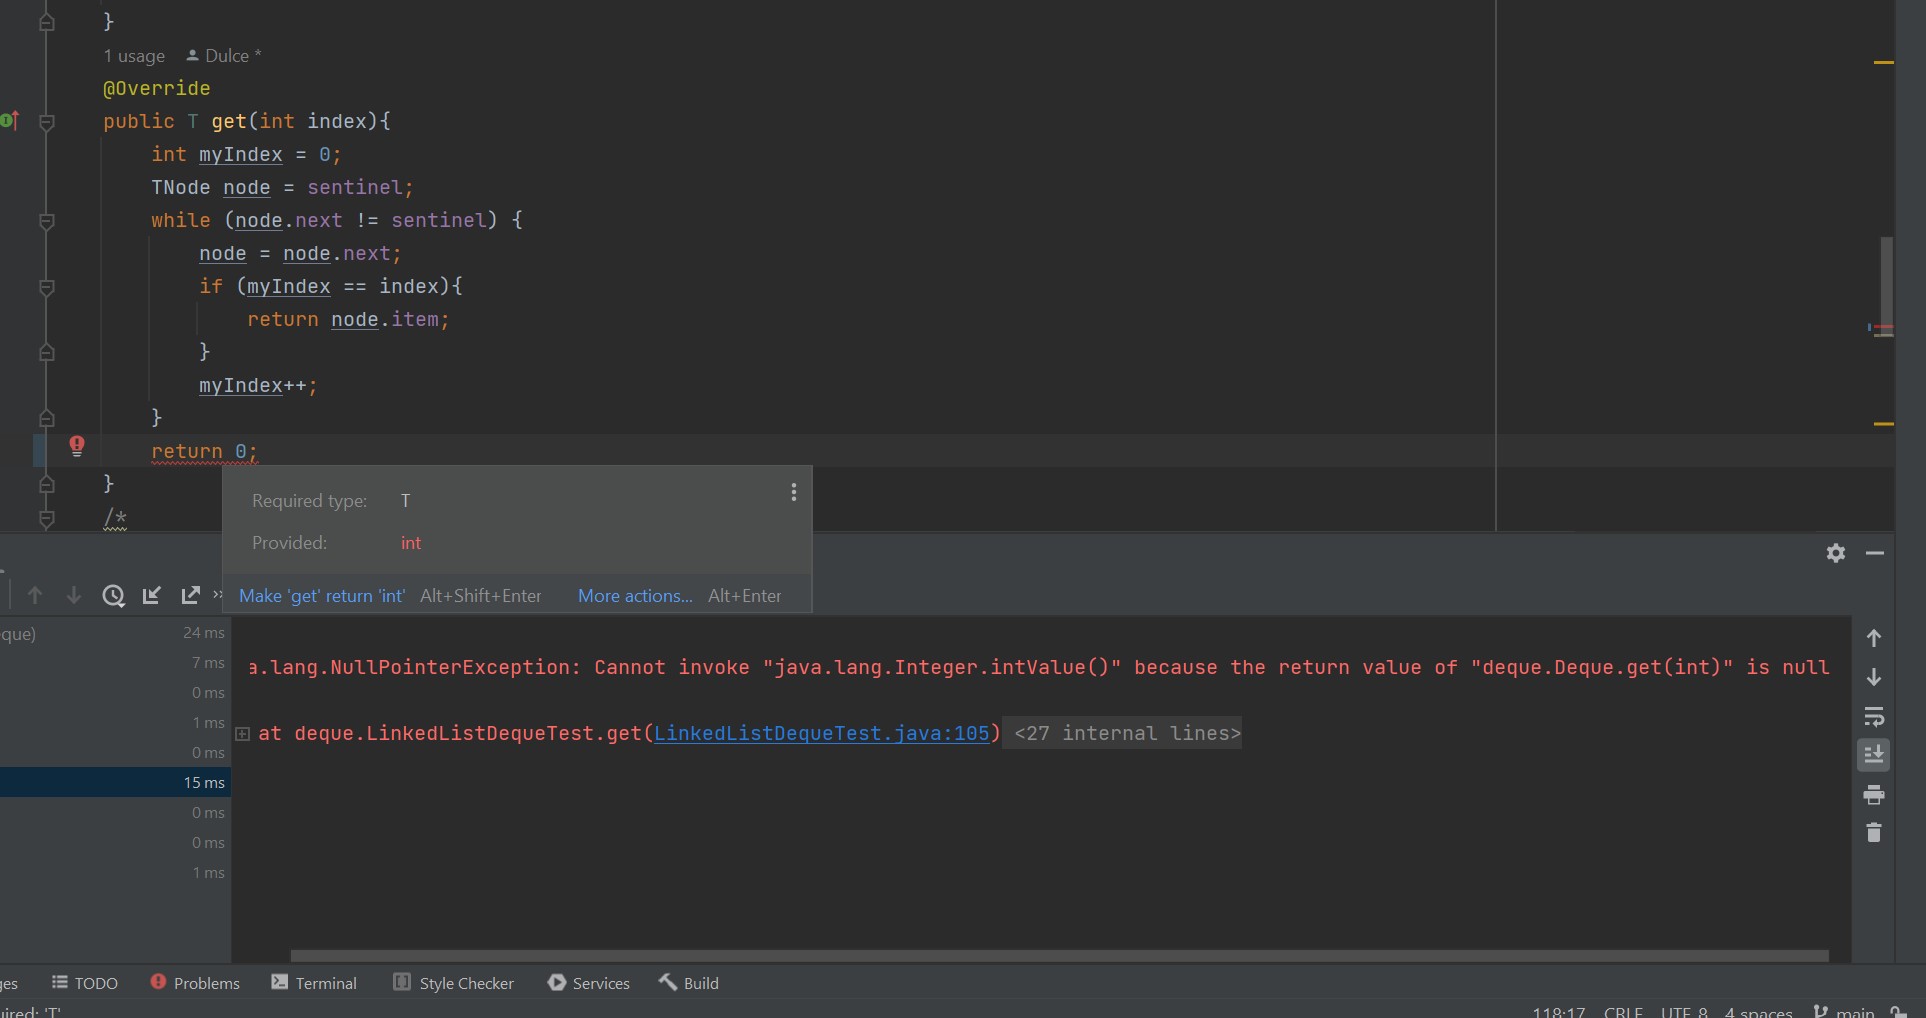This screenshot has width=1926, height=1018.
Task: Click the red error bulb next to return 0
Action: (77, 446)
